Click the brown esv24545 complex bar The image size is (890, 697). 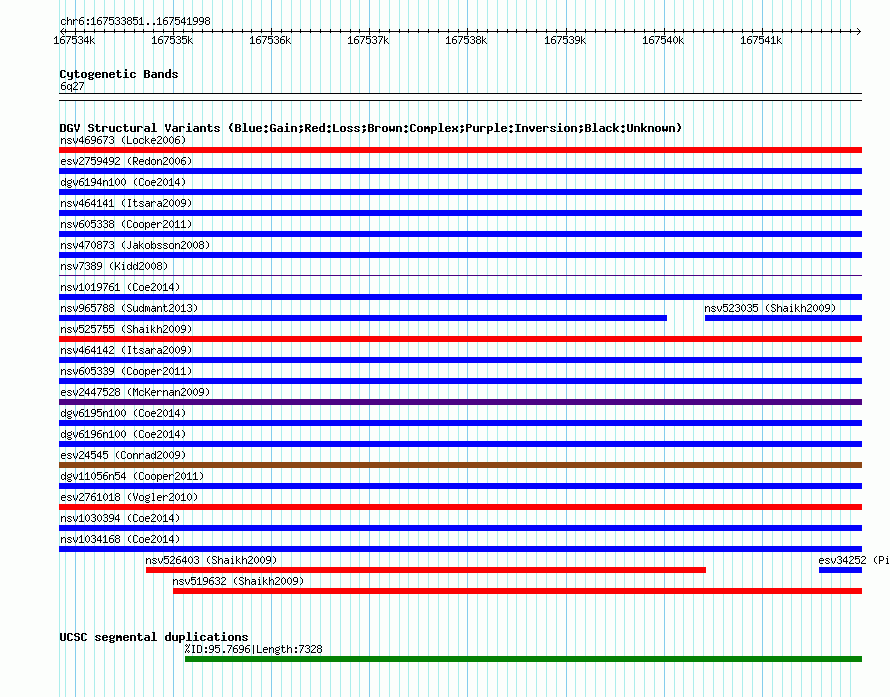[460, 465]
